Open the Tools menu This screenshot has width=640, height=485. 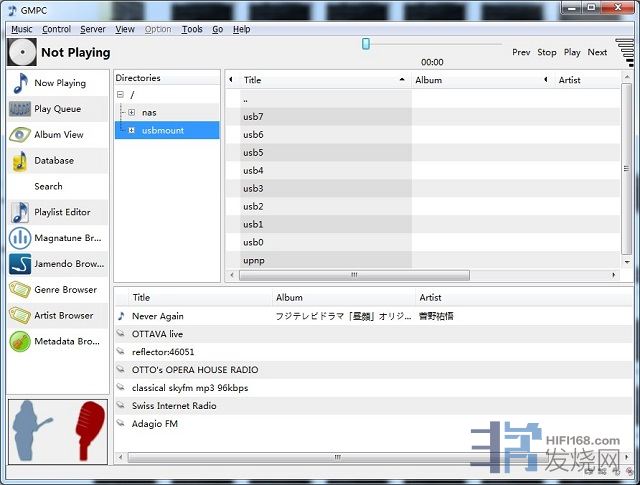tap(192, 30)
